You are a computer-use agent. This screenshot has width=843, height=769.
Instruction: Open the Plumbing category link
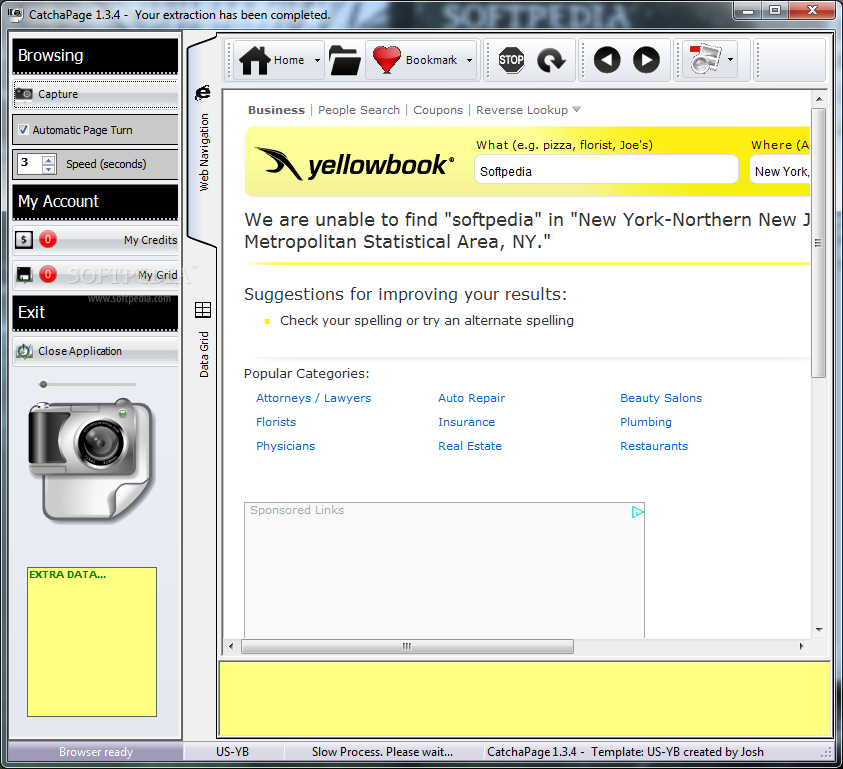(646, 422)
